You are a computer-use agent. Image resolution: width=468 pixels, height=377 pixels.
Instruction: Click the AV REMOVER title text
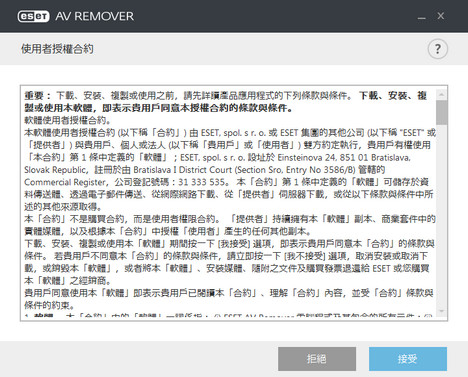[95, 16]
